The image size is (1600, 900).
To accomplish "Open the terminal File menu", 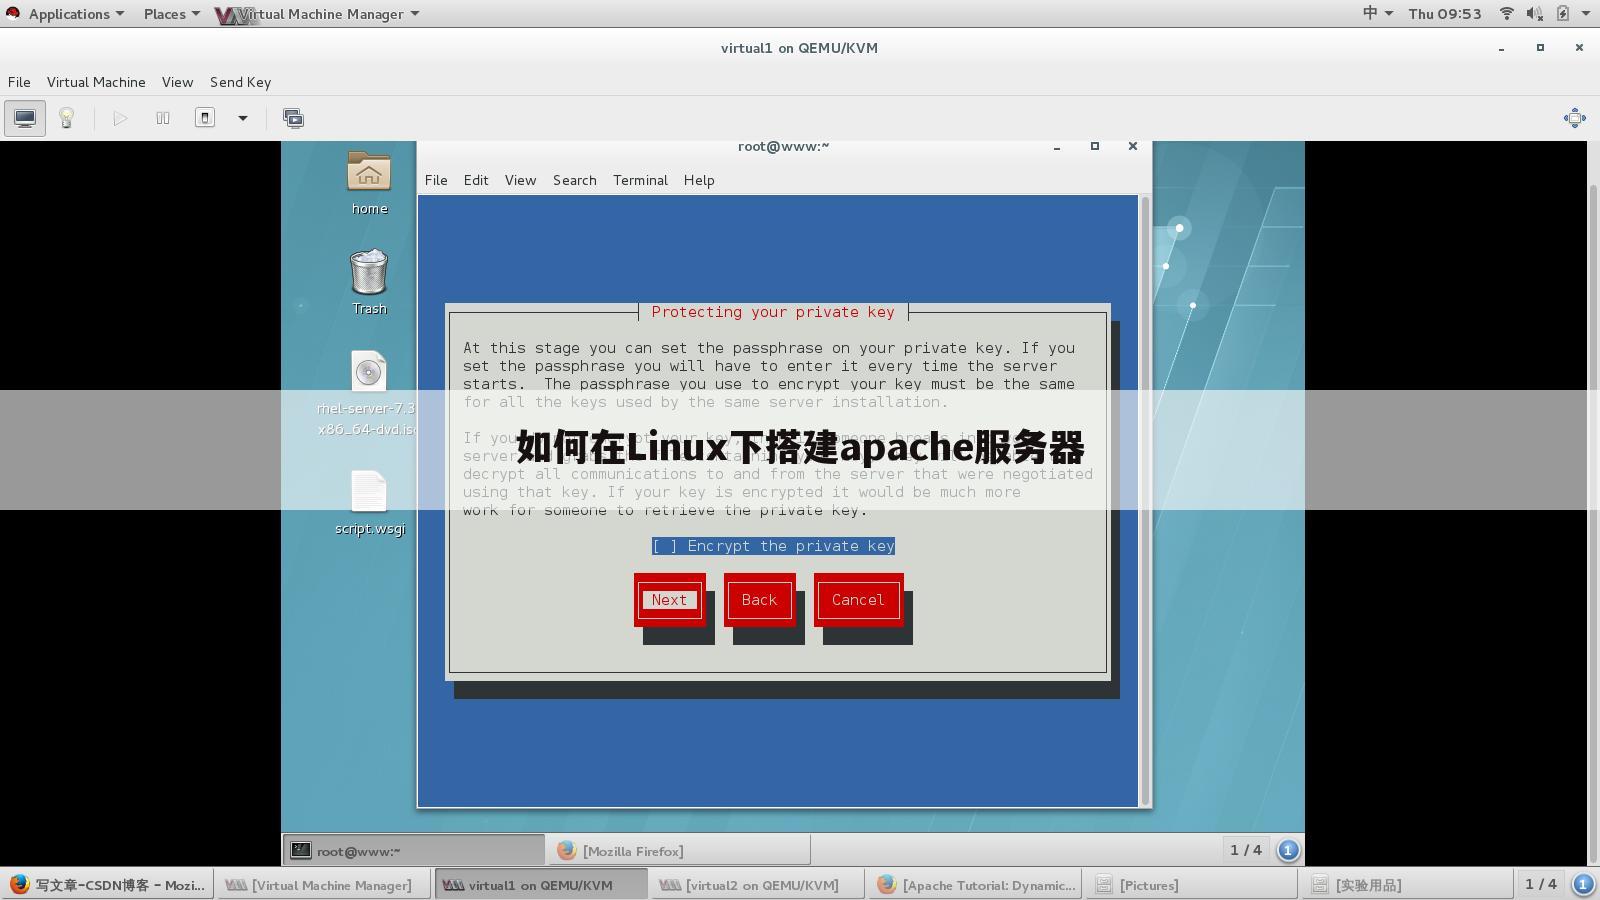I will (x=436, y=180).
